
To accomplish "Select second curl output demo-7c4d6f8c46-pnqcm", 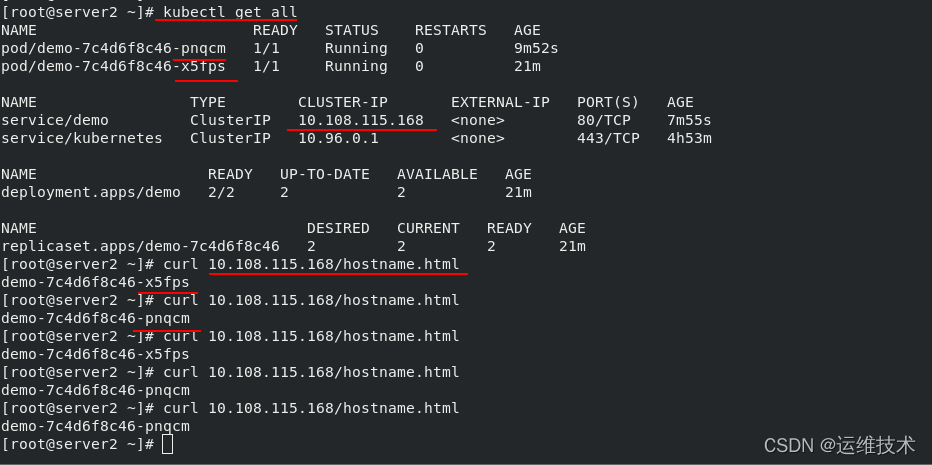I will tap(95, 318).
